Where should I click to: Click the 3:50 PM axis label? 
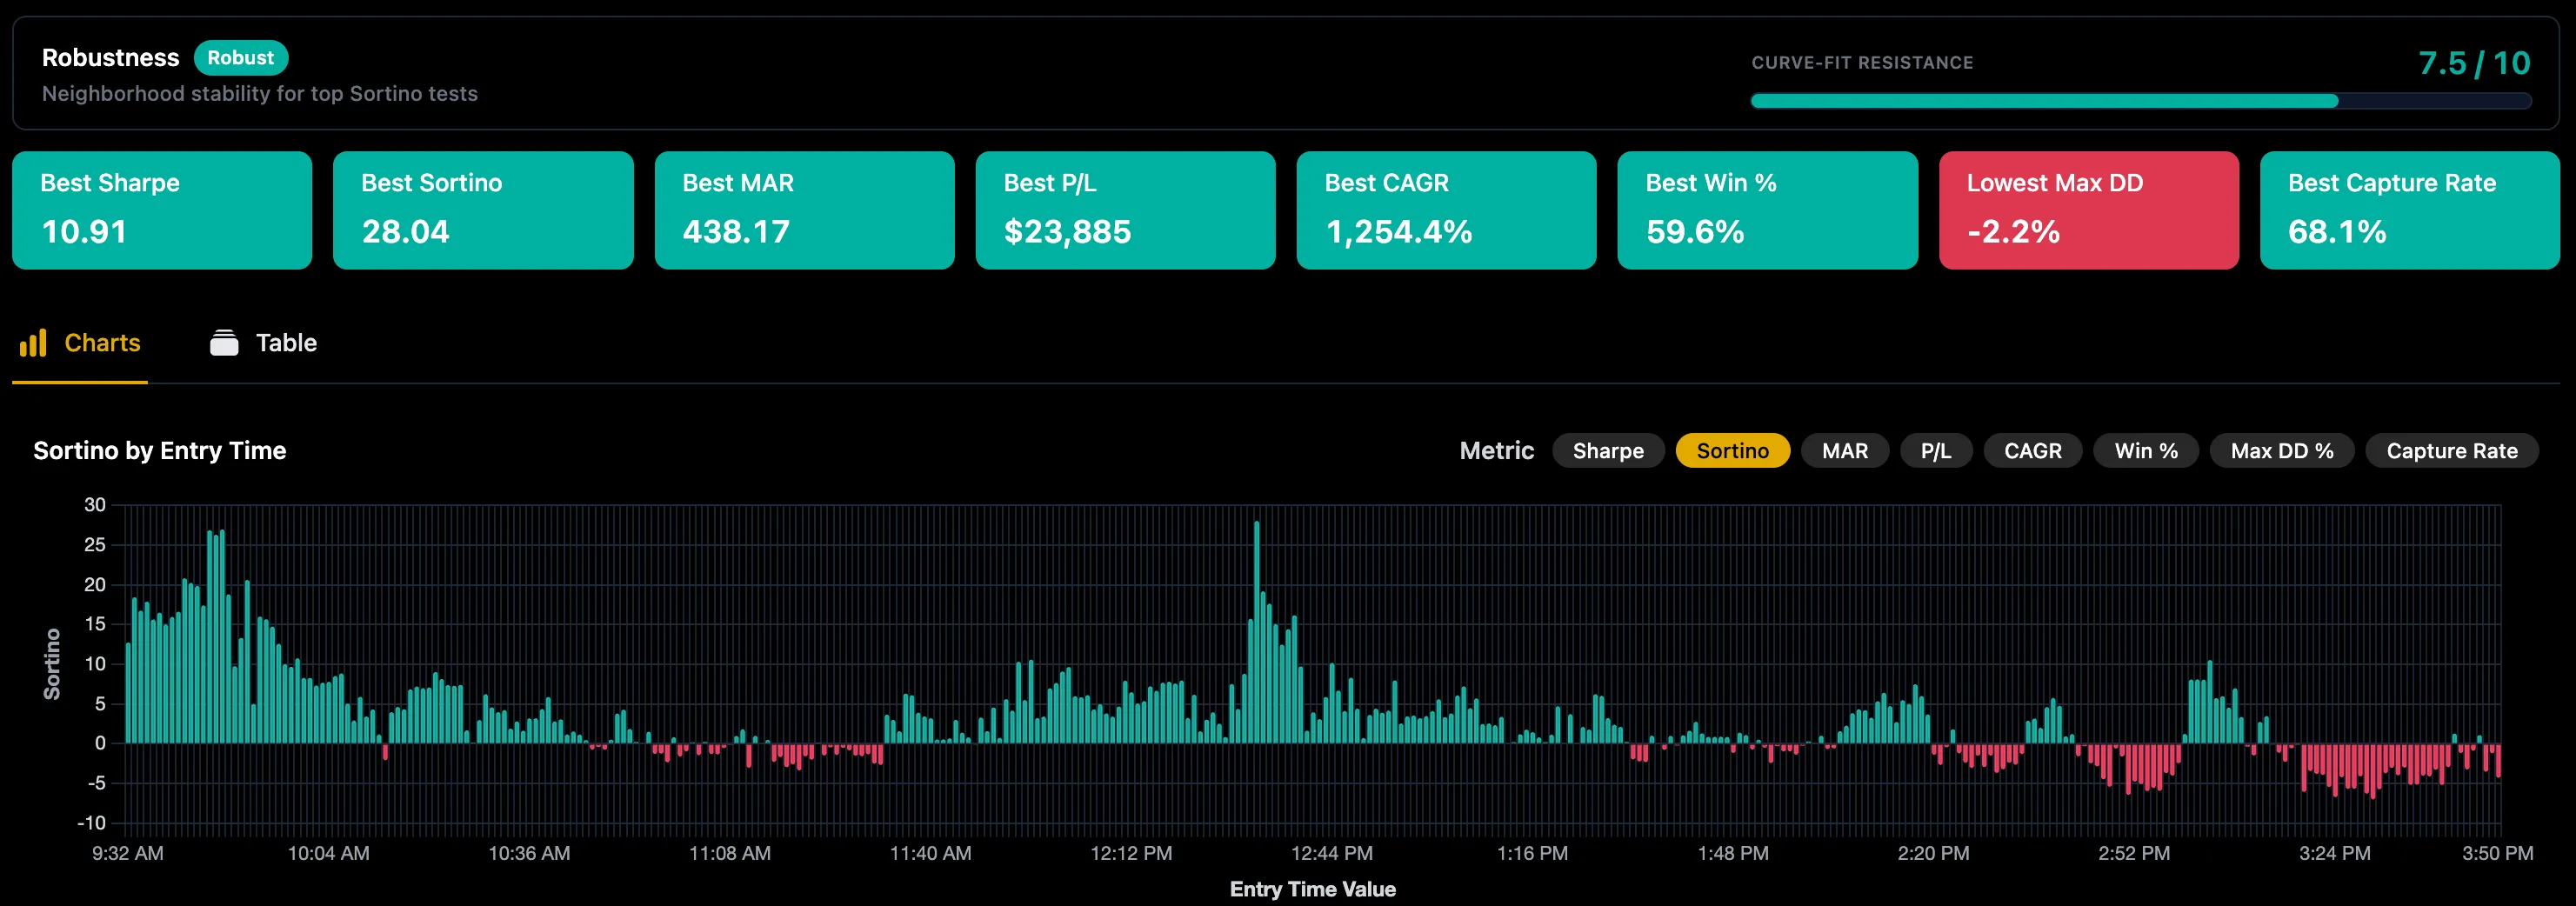(x=2498, y=853)
